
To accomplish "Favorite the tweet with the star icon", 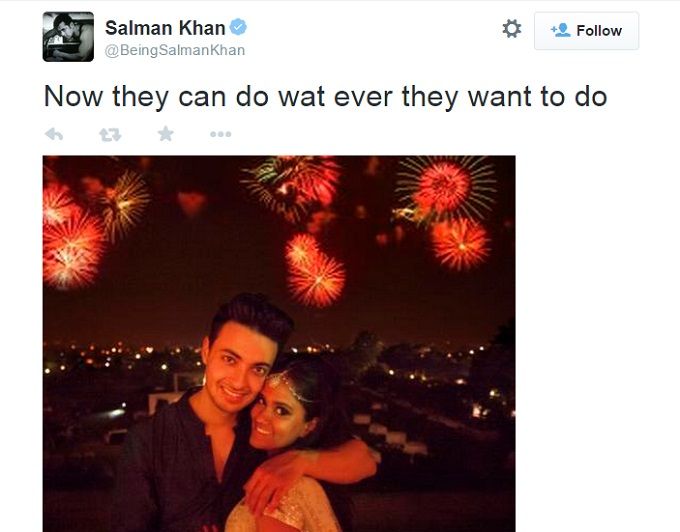I will click(166, 134).
